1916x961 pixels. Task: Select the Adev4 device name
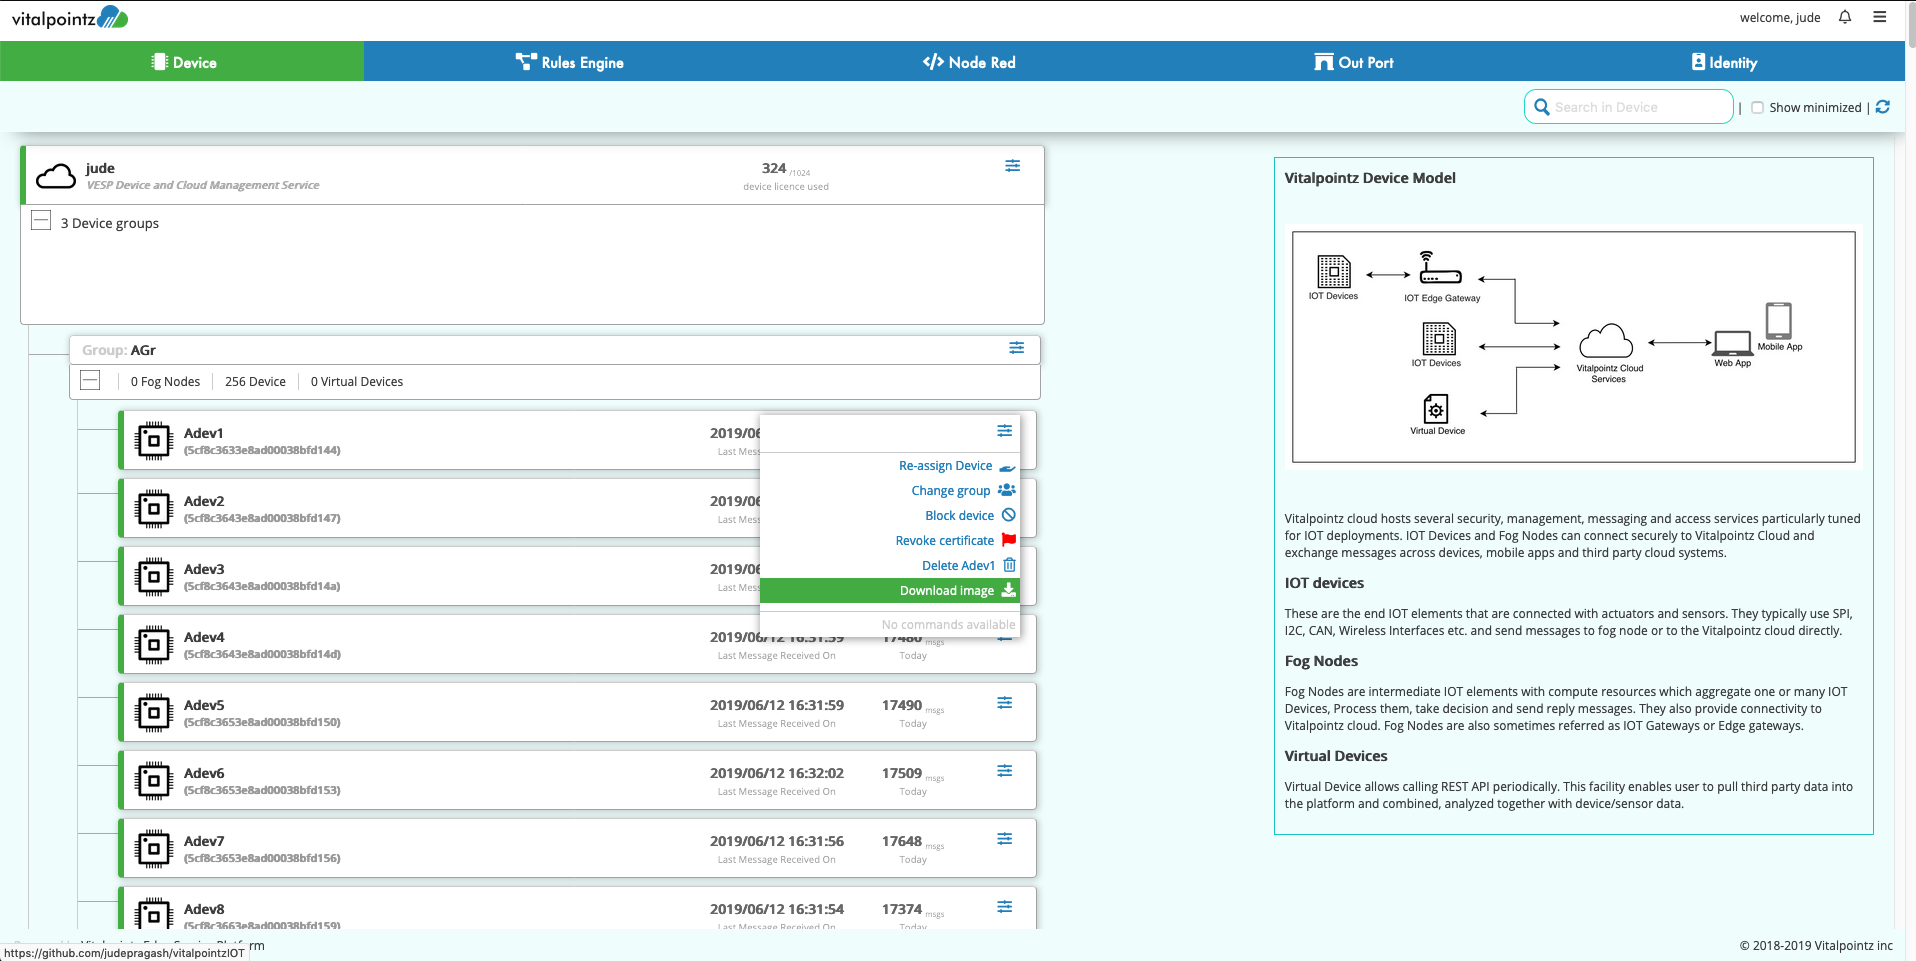(x=204, y=637)
